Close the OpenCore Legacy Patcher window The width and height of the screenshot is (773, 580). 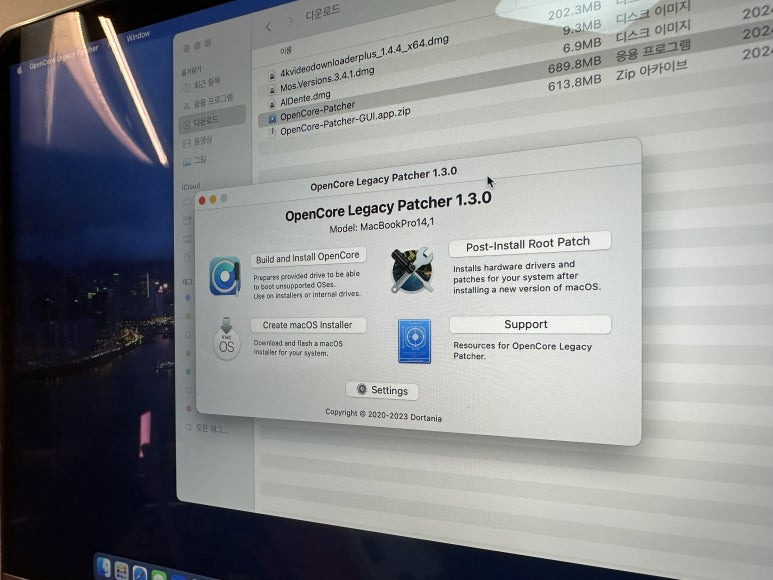click(x=202, y=200)
